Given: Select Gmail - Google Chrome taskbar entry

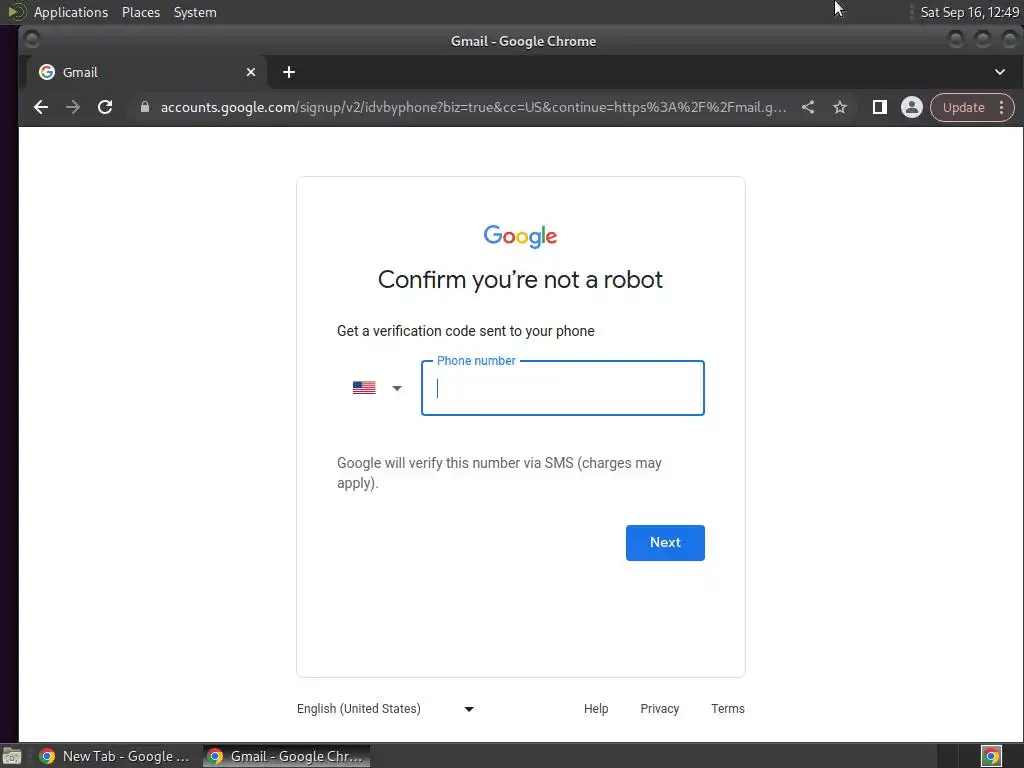Looking at the screenshot, I should [287, 756].
